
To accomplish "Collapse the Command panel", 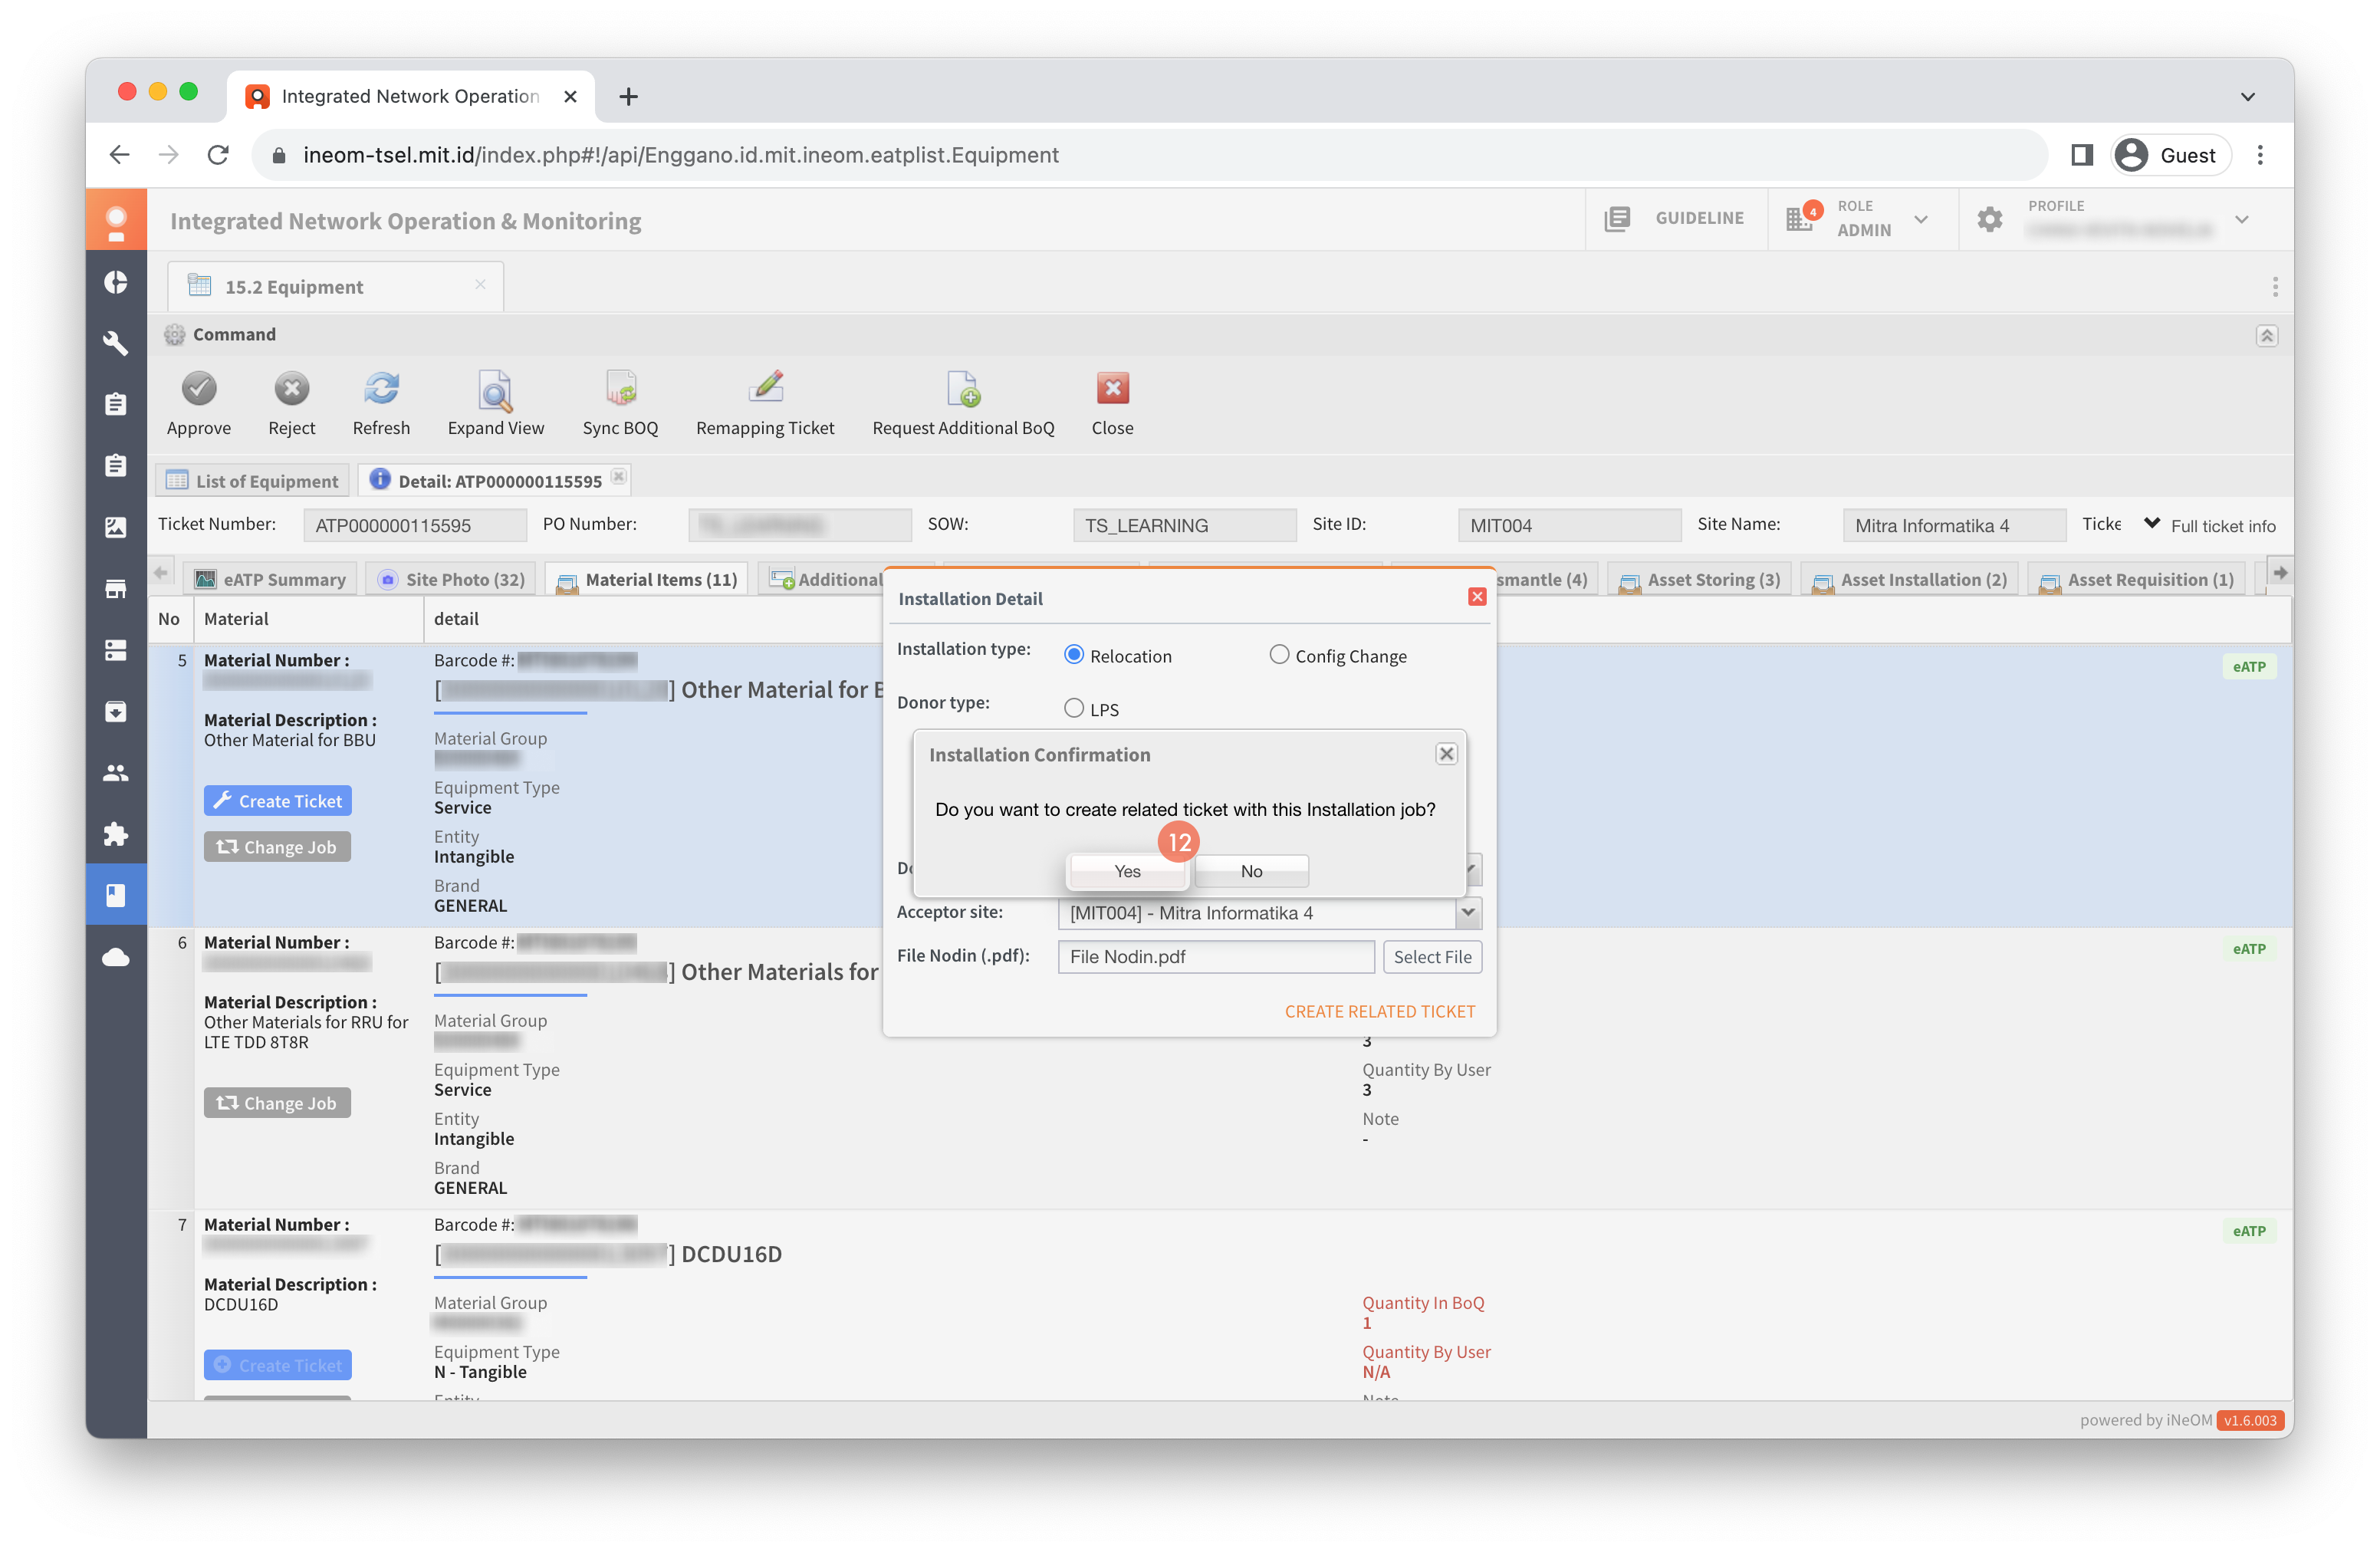I will [2266, 335].
